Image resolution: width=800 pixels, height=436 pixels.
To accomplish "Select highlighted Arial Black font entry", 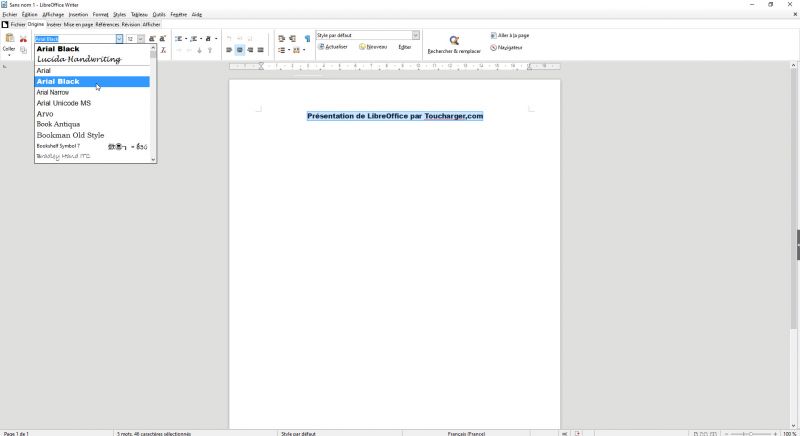I will [92, 82].
